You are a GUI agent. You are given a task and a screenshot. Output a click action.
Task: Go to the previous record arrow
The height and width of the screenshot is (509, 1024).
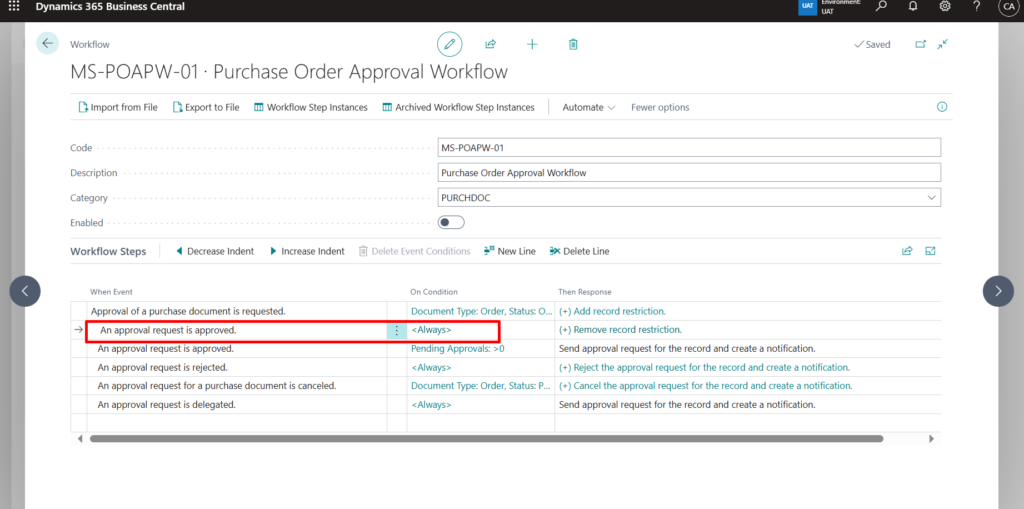pos(25,291)
